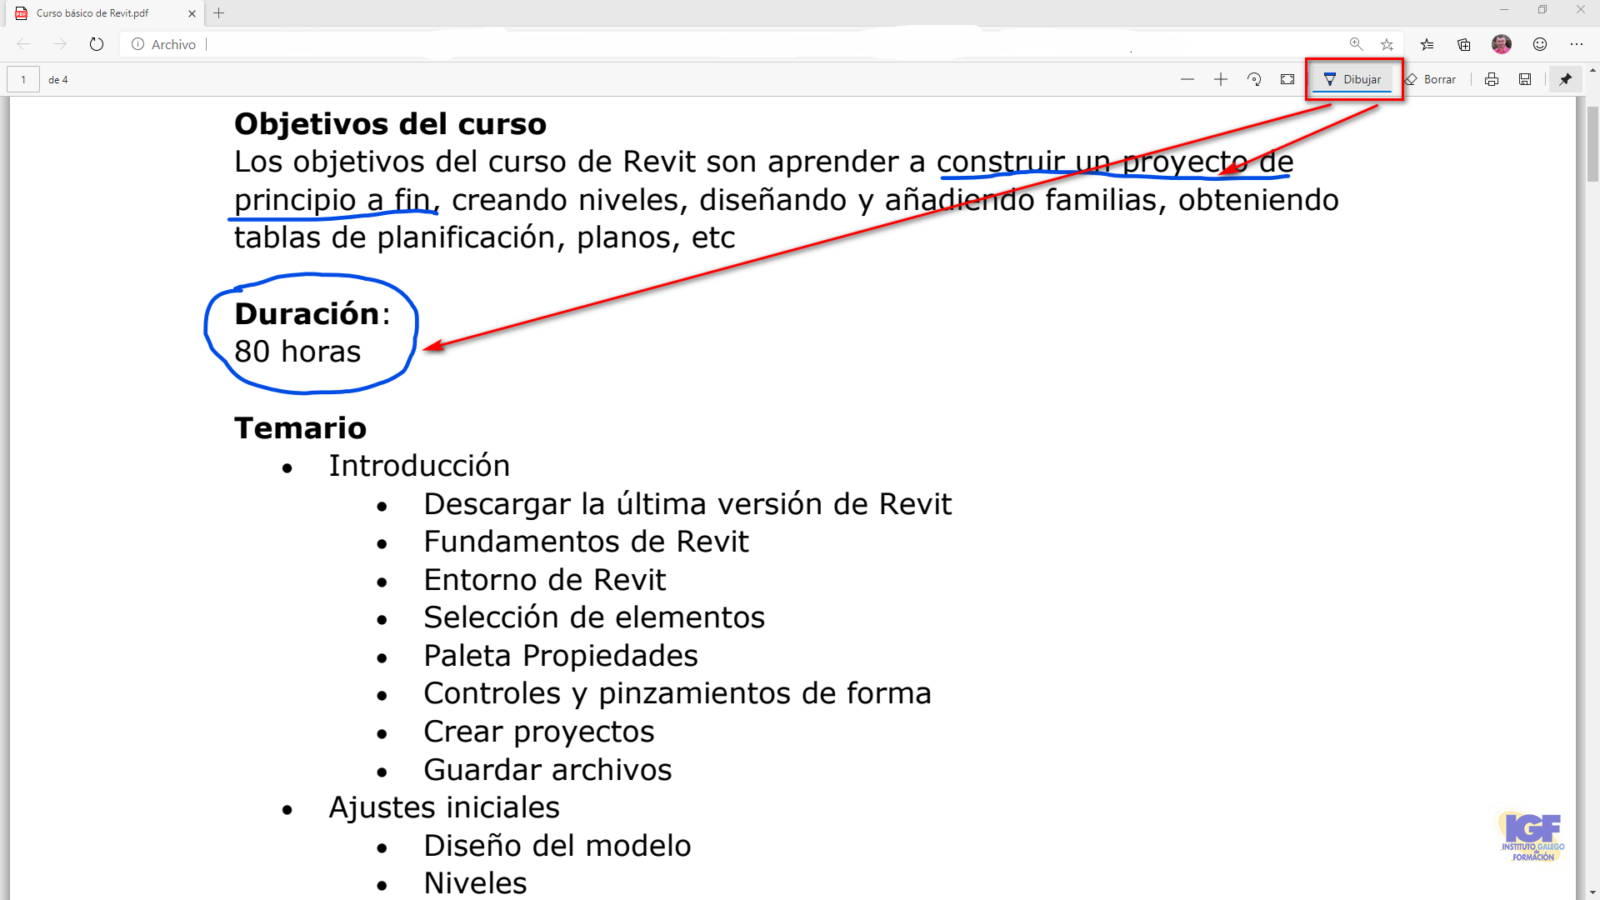Fit the PDF page to width
Viewport: 1600px width, 900px height.
1288,79
